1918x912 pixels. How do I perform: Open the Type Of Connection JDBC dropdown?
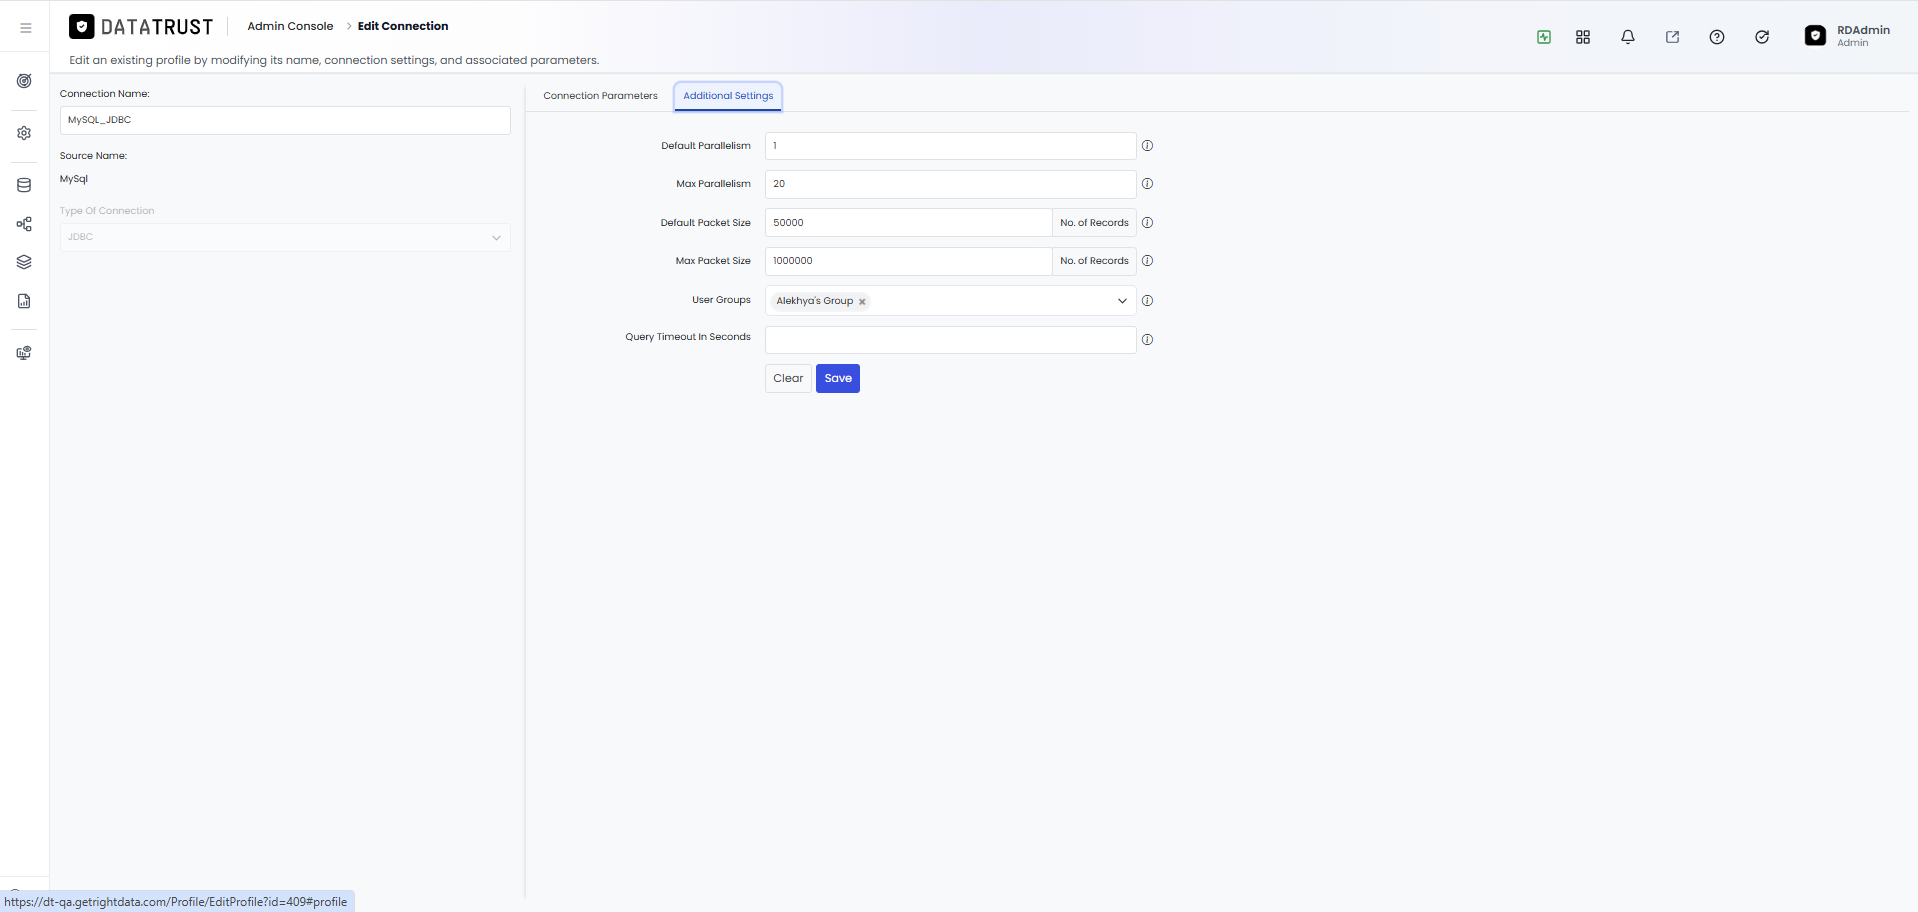coord(285,237)
